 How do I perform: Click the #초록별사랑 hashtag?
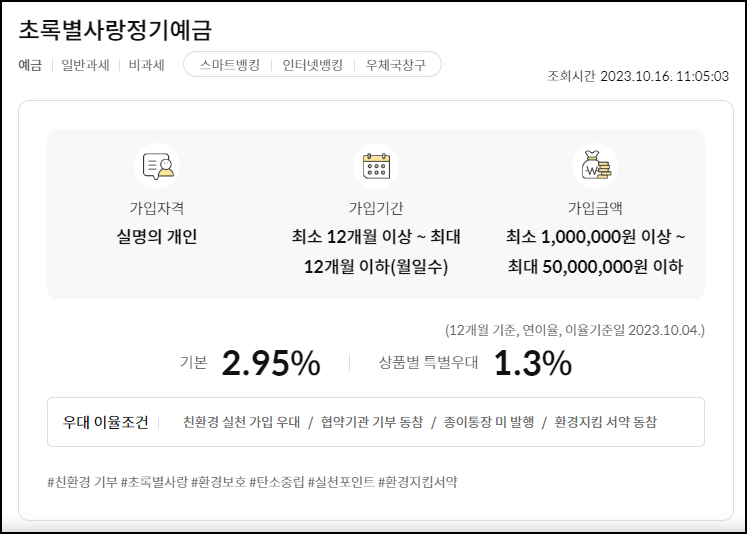[x=154, y=482]
